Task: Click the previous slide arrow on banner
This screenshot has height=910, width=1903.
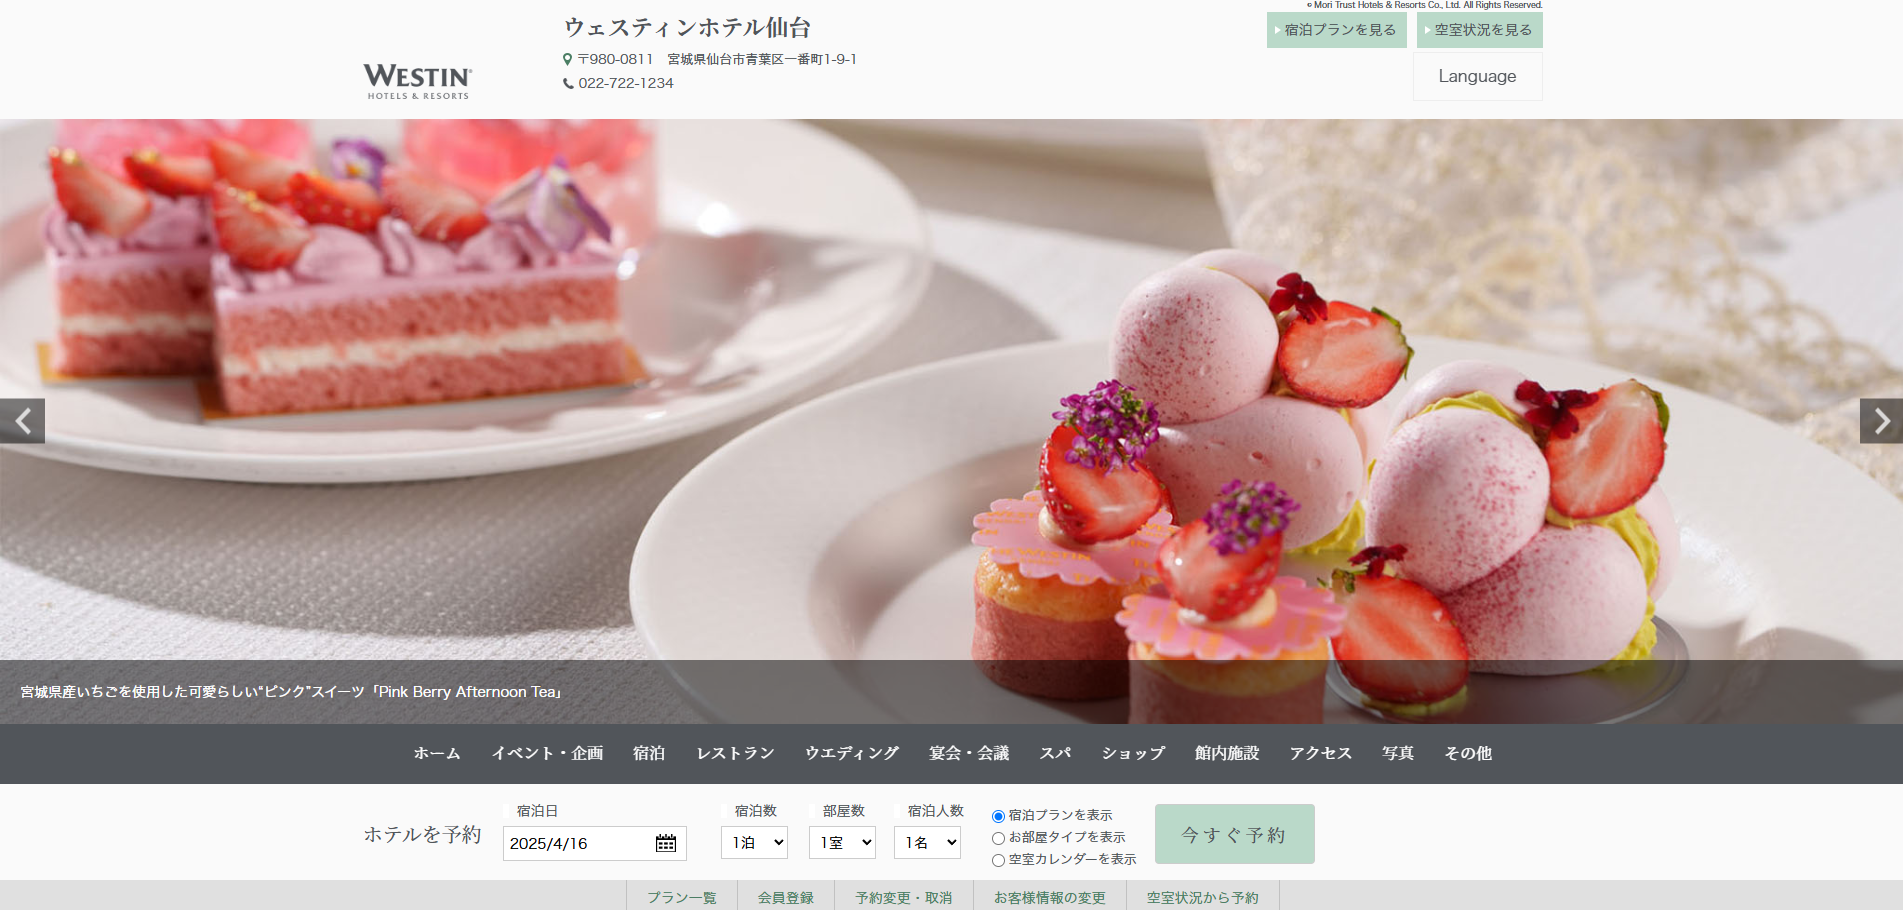Action: coord(22,421)
